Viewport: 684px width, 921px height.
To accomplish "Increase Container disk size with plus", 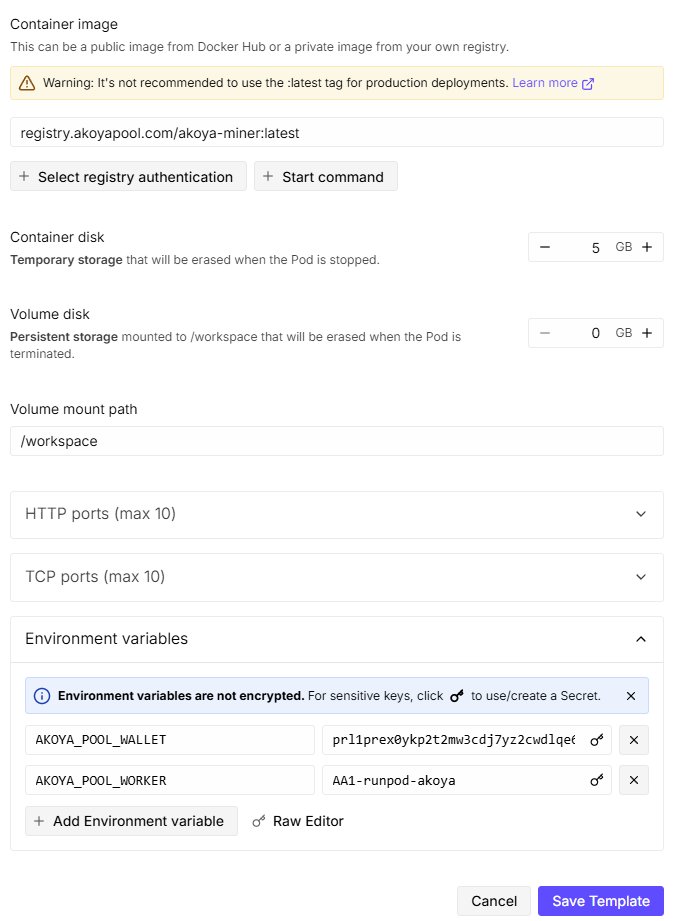I will 647,247.
